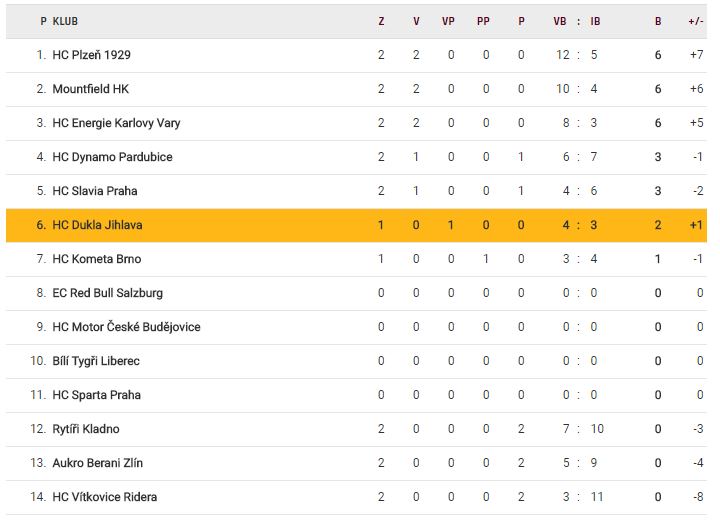Viewport: 720px width, 521px height.
Task: Select HC Energie Karlovy Vary row
Action: 356,123
